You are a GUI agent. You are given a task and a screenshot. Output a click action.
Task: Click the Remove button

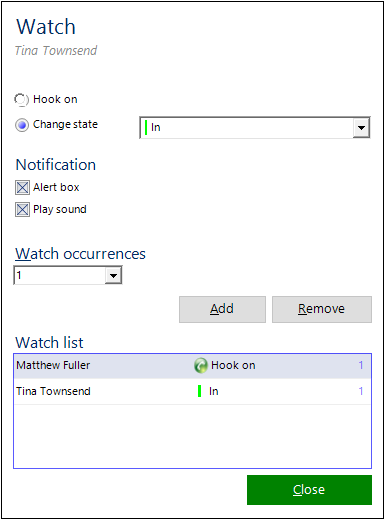click(322, 309)
